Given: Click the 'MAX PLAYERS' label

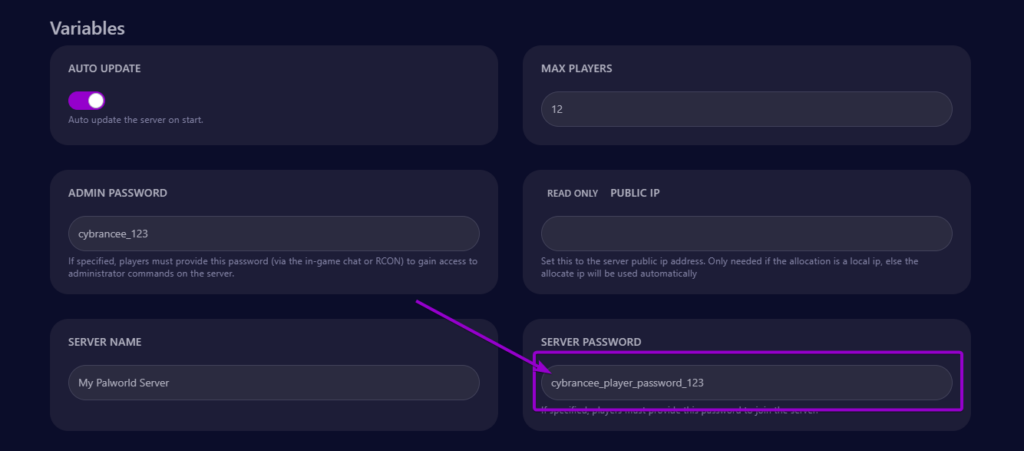Looking at the screenshot, I should pyautogui.click(x=577, y=69).
